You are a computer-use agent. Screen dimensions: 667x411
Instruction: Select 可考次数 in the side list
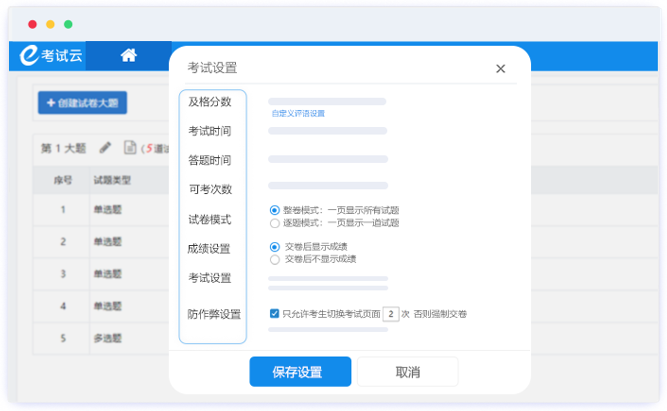pyautogui.click(x=210, y=190)
